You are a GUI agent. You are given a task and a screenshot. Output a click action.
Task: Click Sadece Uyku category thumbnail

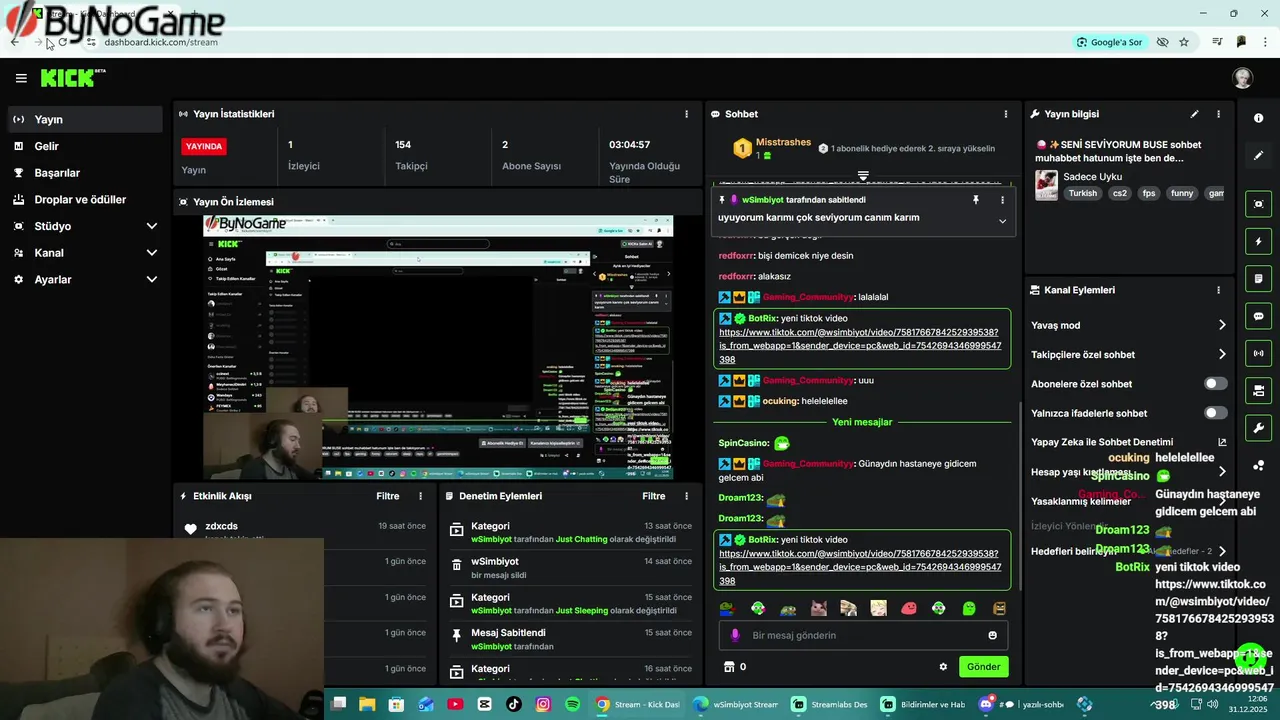[1046, 185]
